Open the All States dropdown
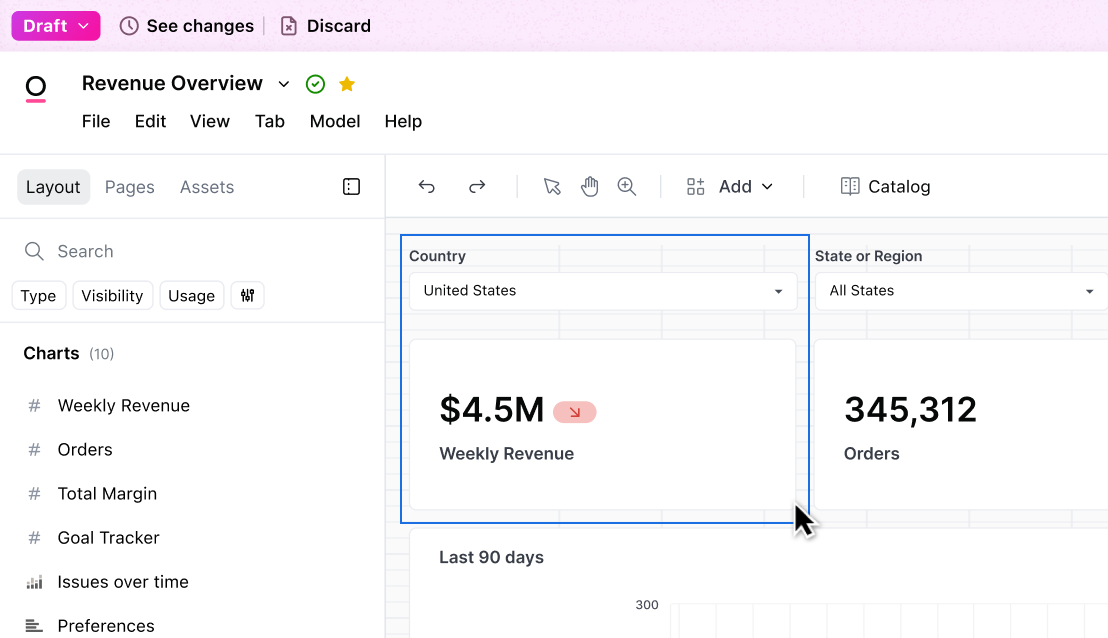This screenshot has width=1108, height=638. (960, 290)
